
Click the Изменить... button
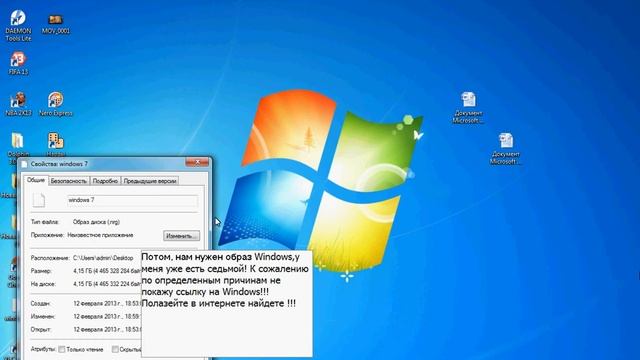click(181, 236)
